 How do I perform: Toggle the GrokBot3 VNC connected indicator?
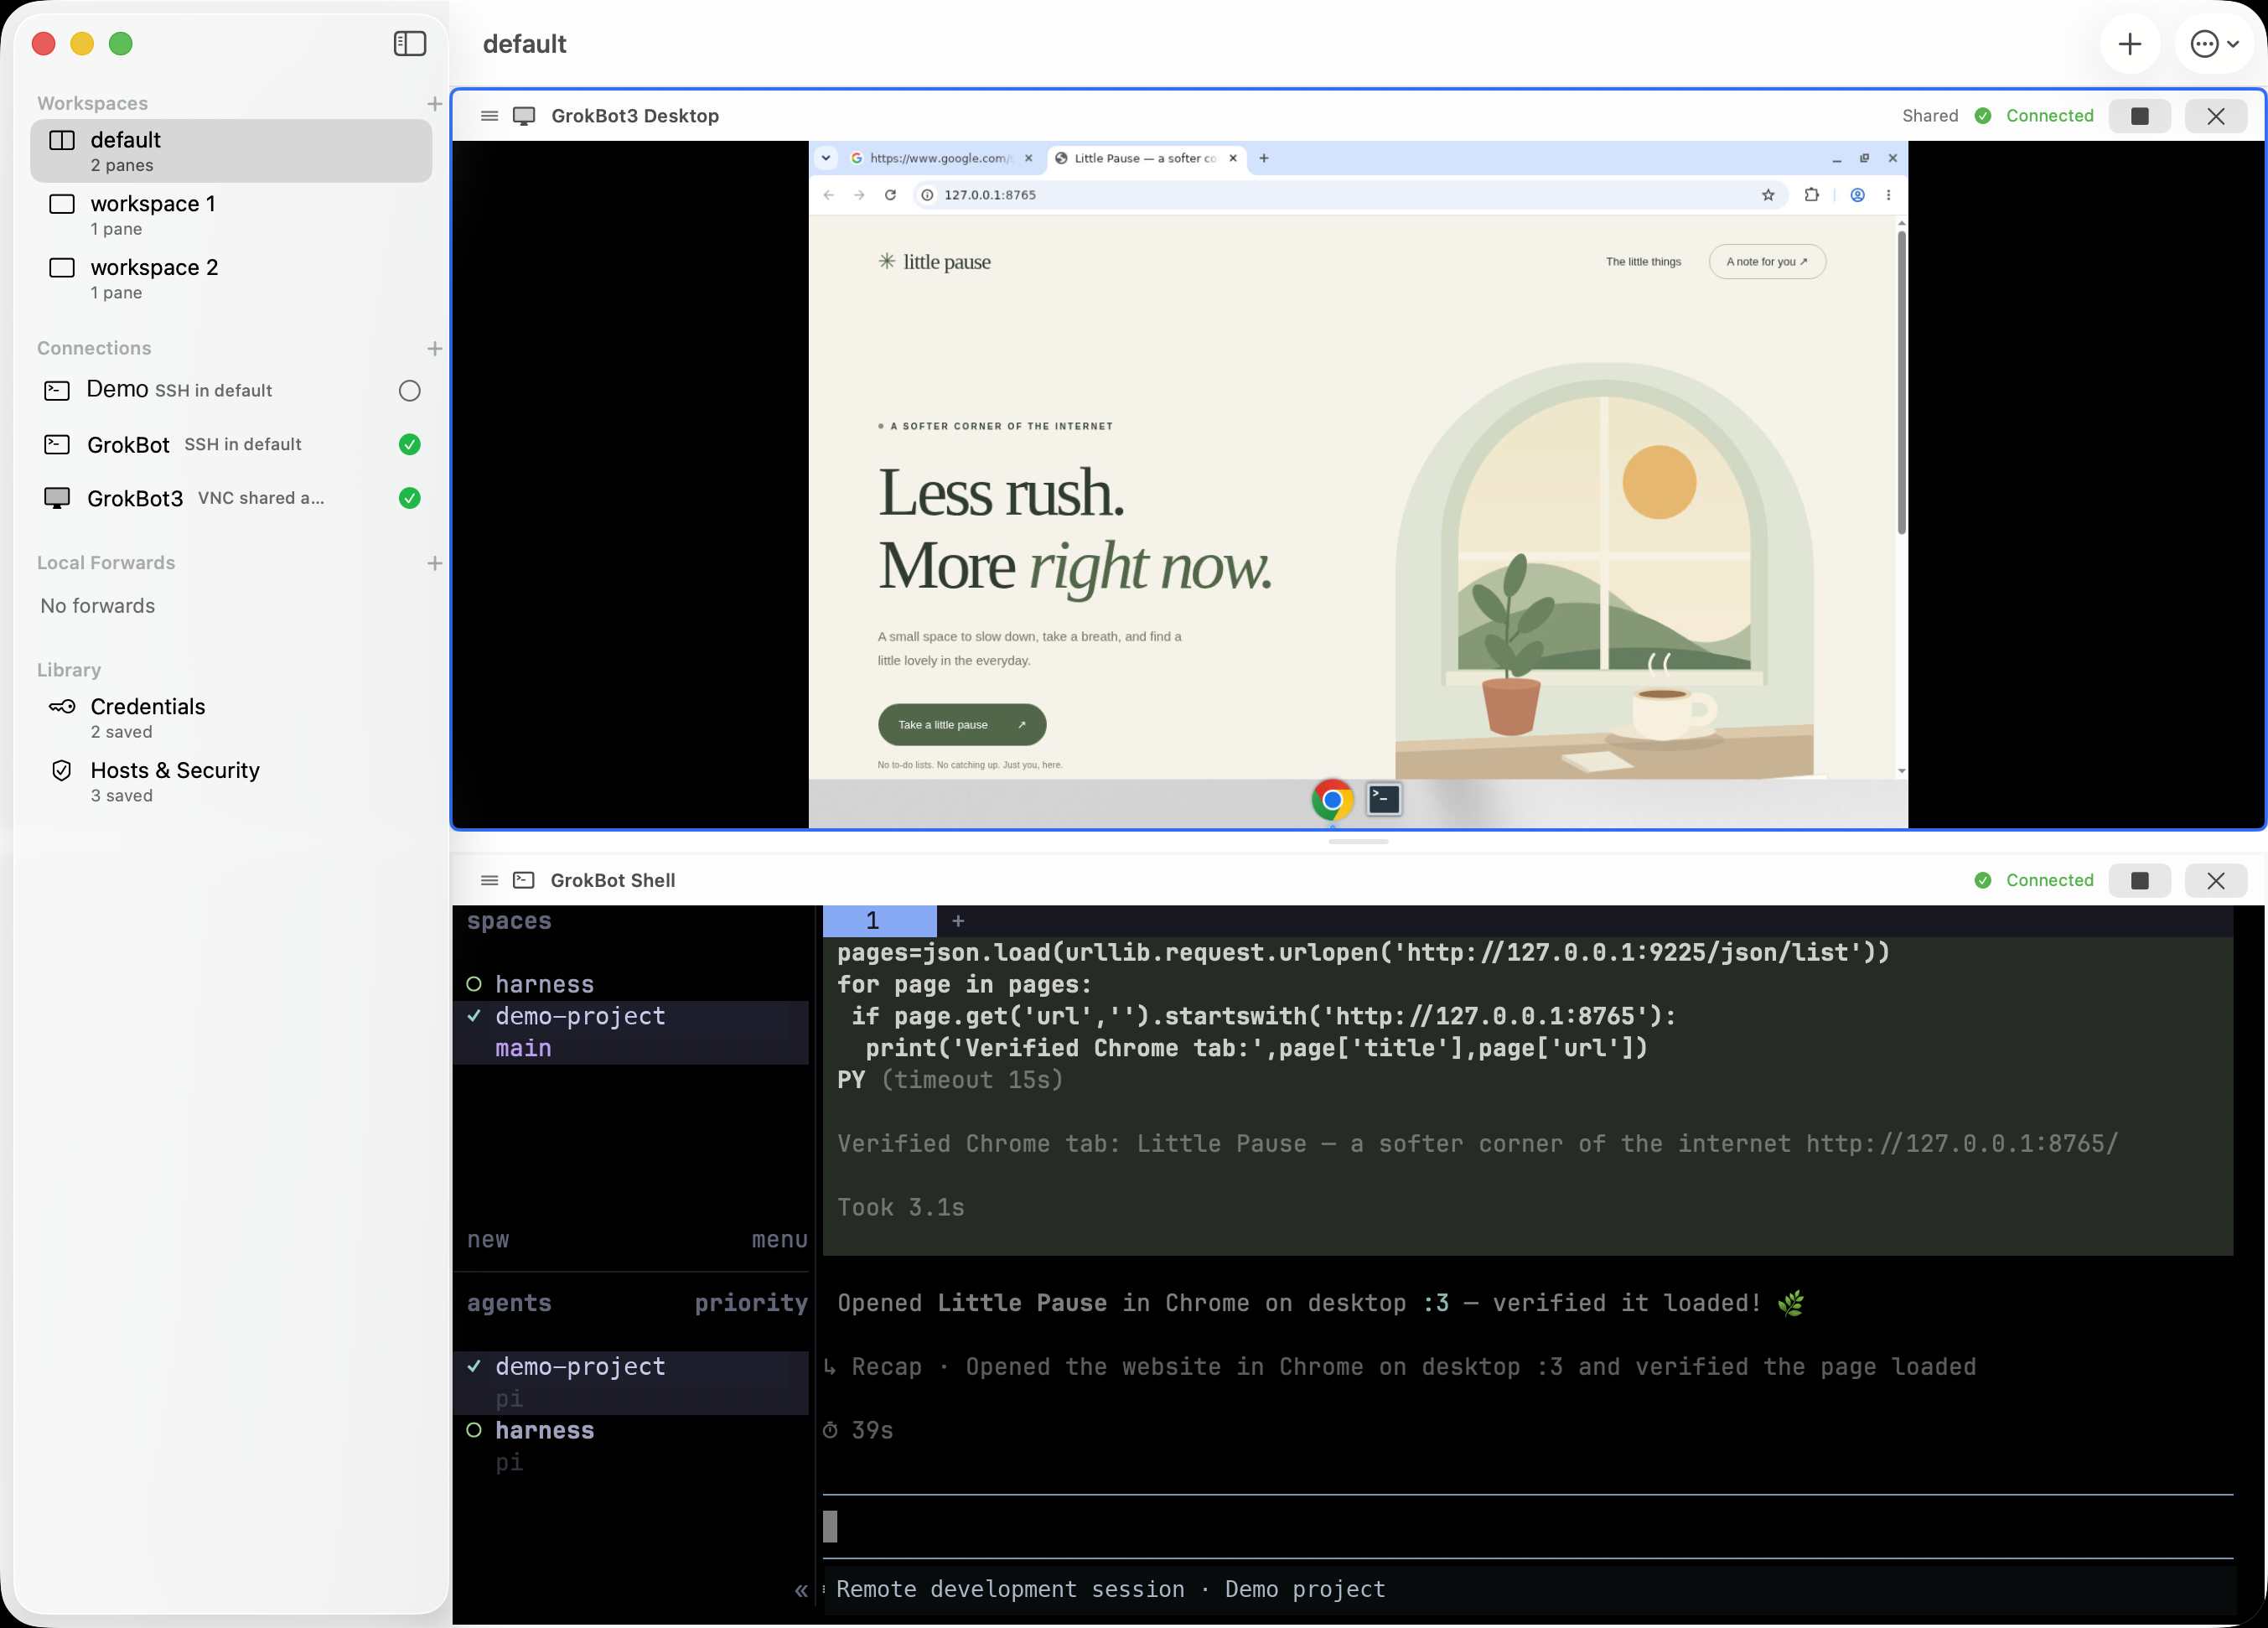[x=409, y=498]
